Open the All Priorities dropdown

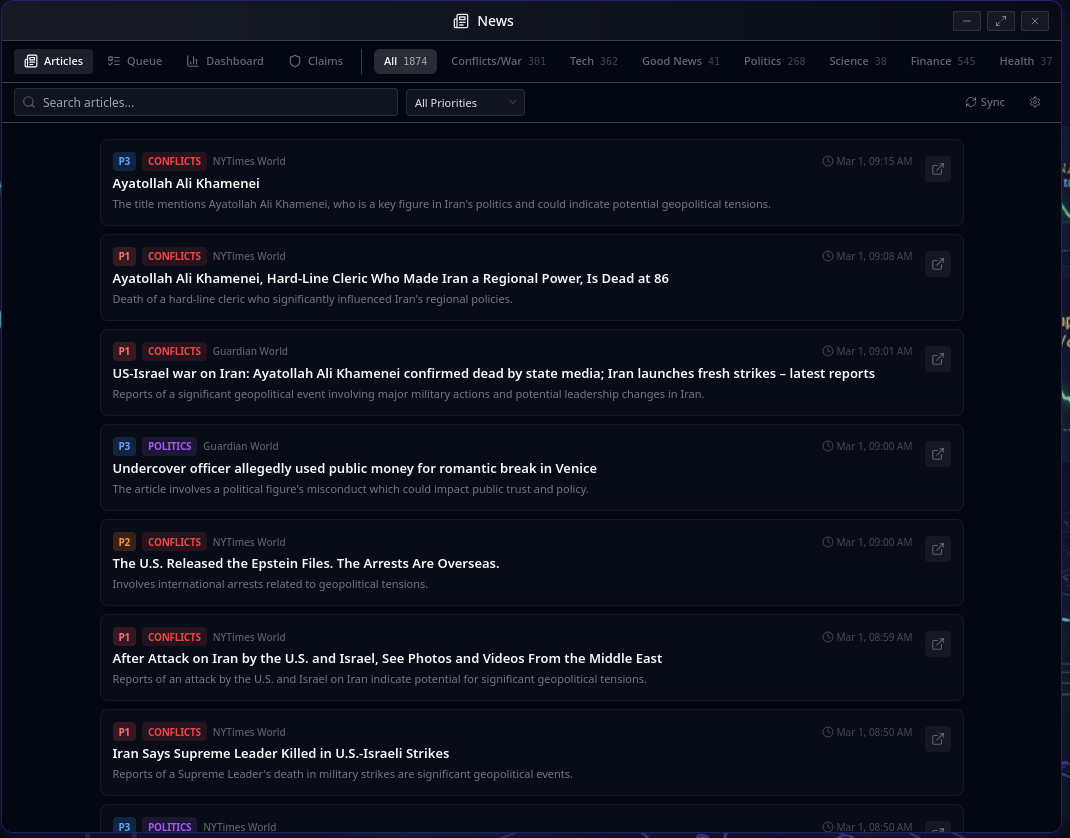coord(465,102)
